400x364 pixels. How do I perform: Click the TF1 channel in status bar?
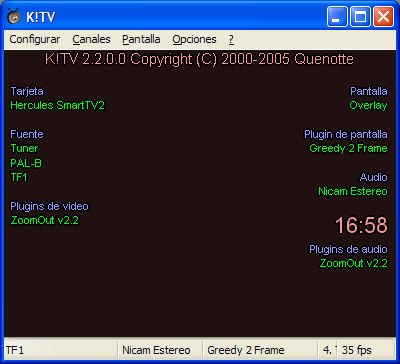click(61, 350)
